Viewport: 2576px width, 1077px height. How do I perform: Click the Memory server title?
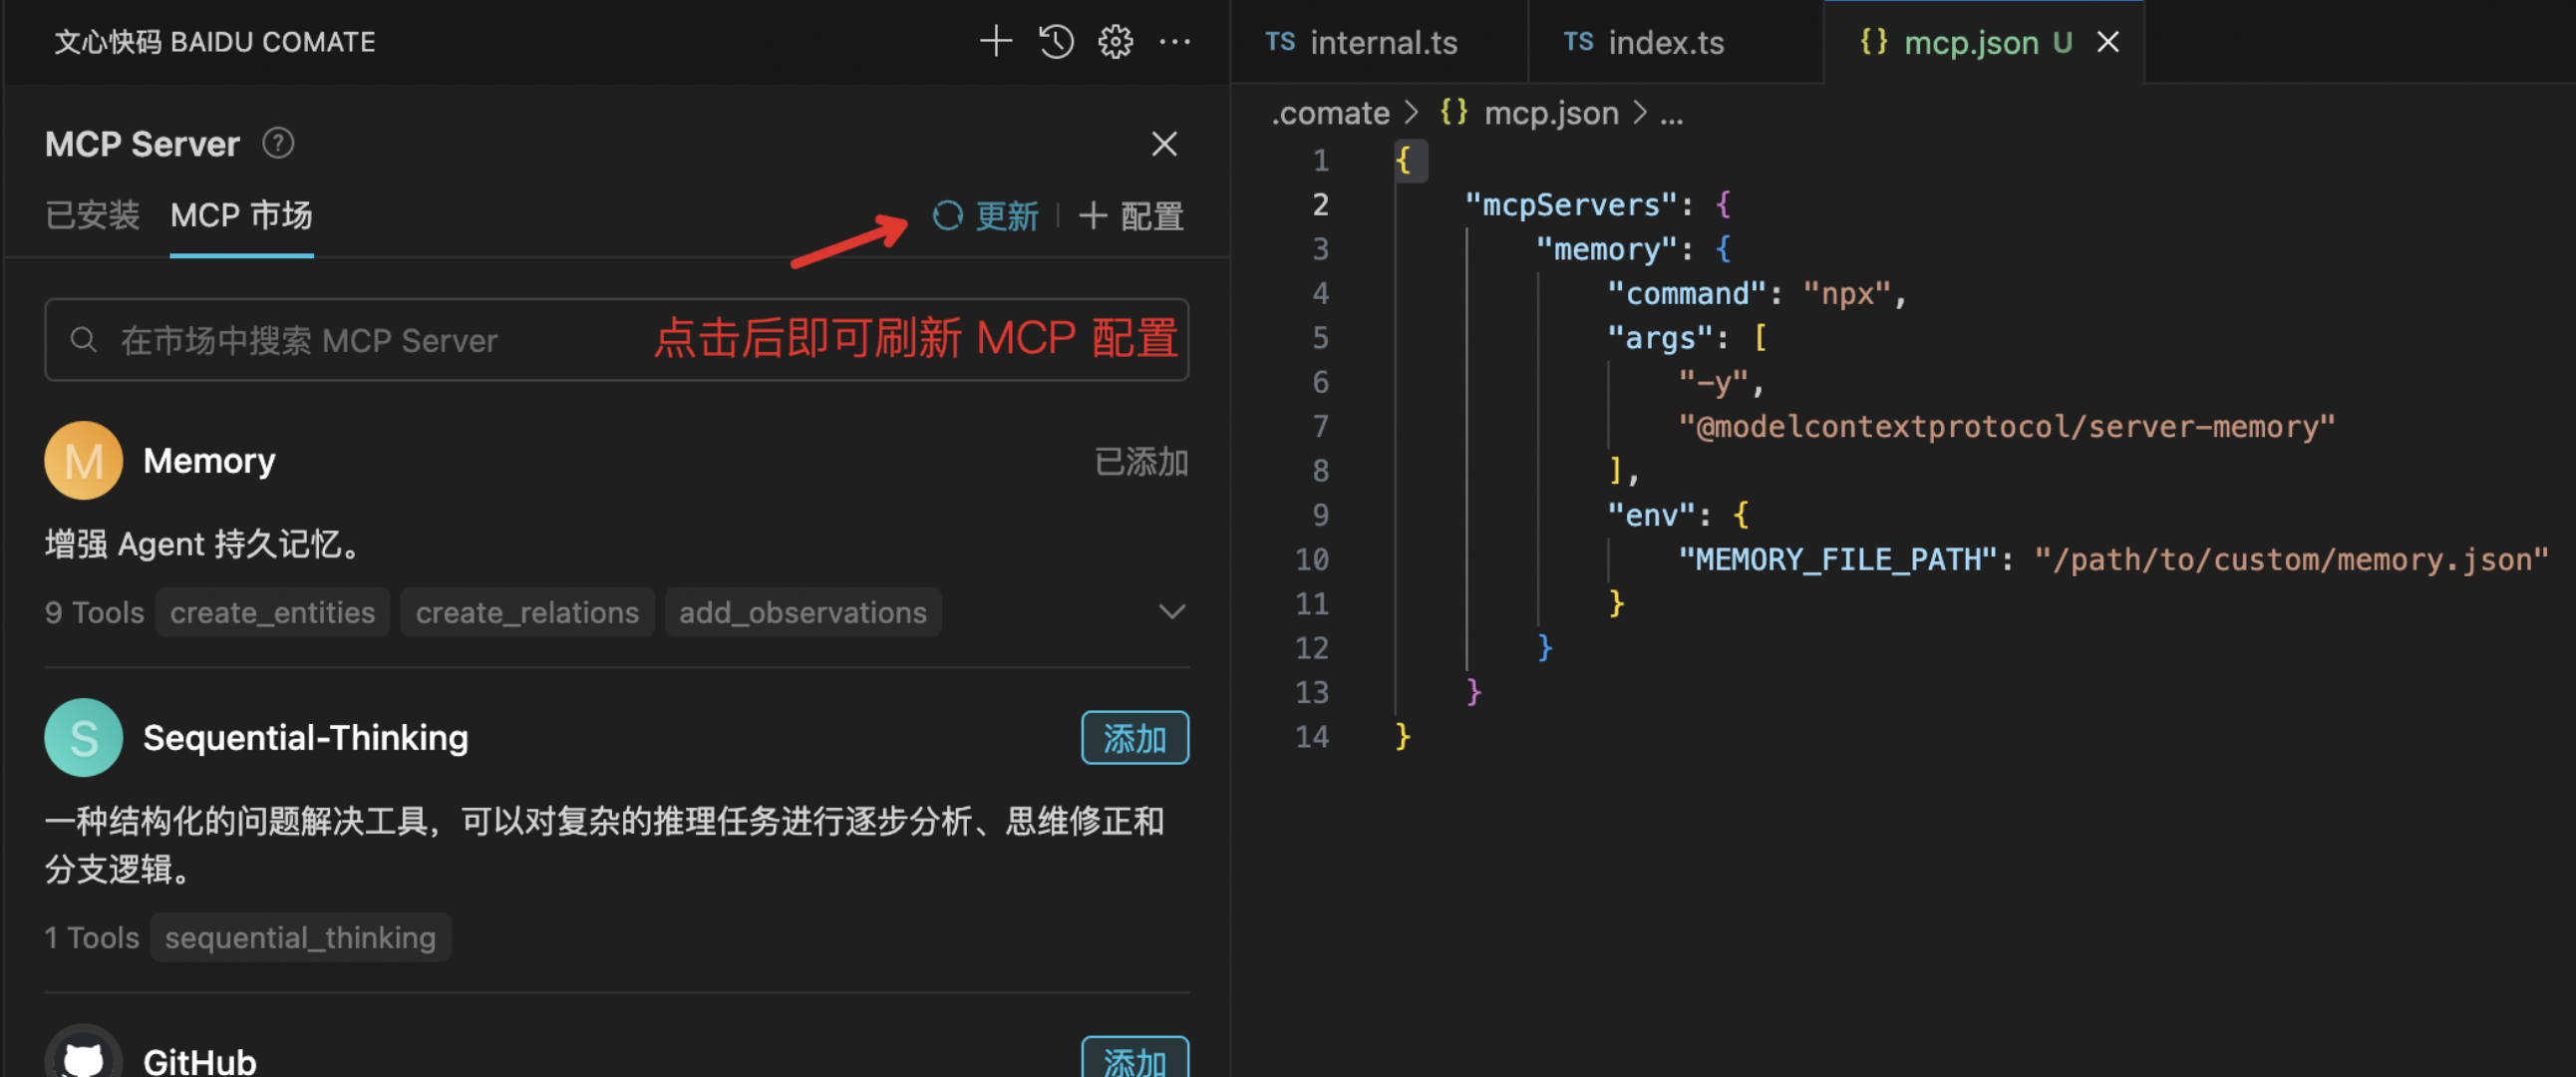tap(209, 461)
